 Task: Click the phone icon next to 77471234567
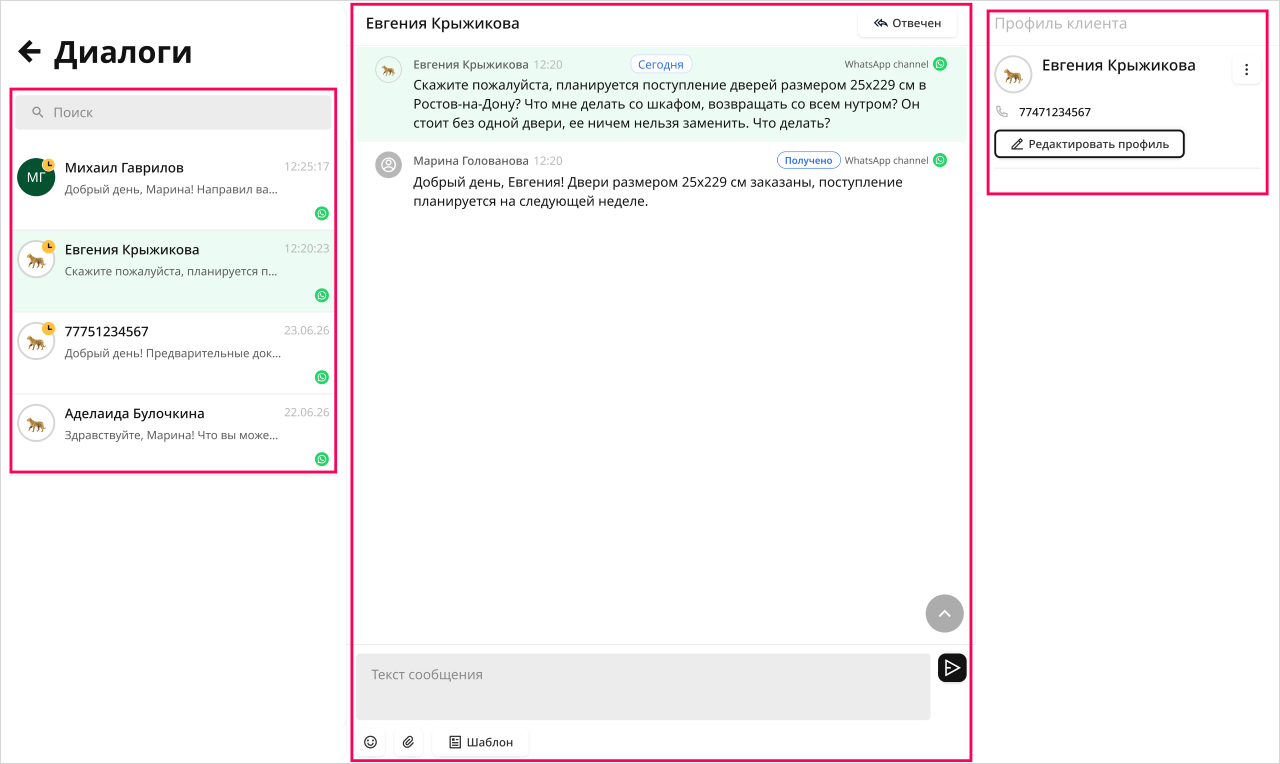(1002, 112)
